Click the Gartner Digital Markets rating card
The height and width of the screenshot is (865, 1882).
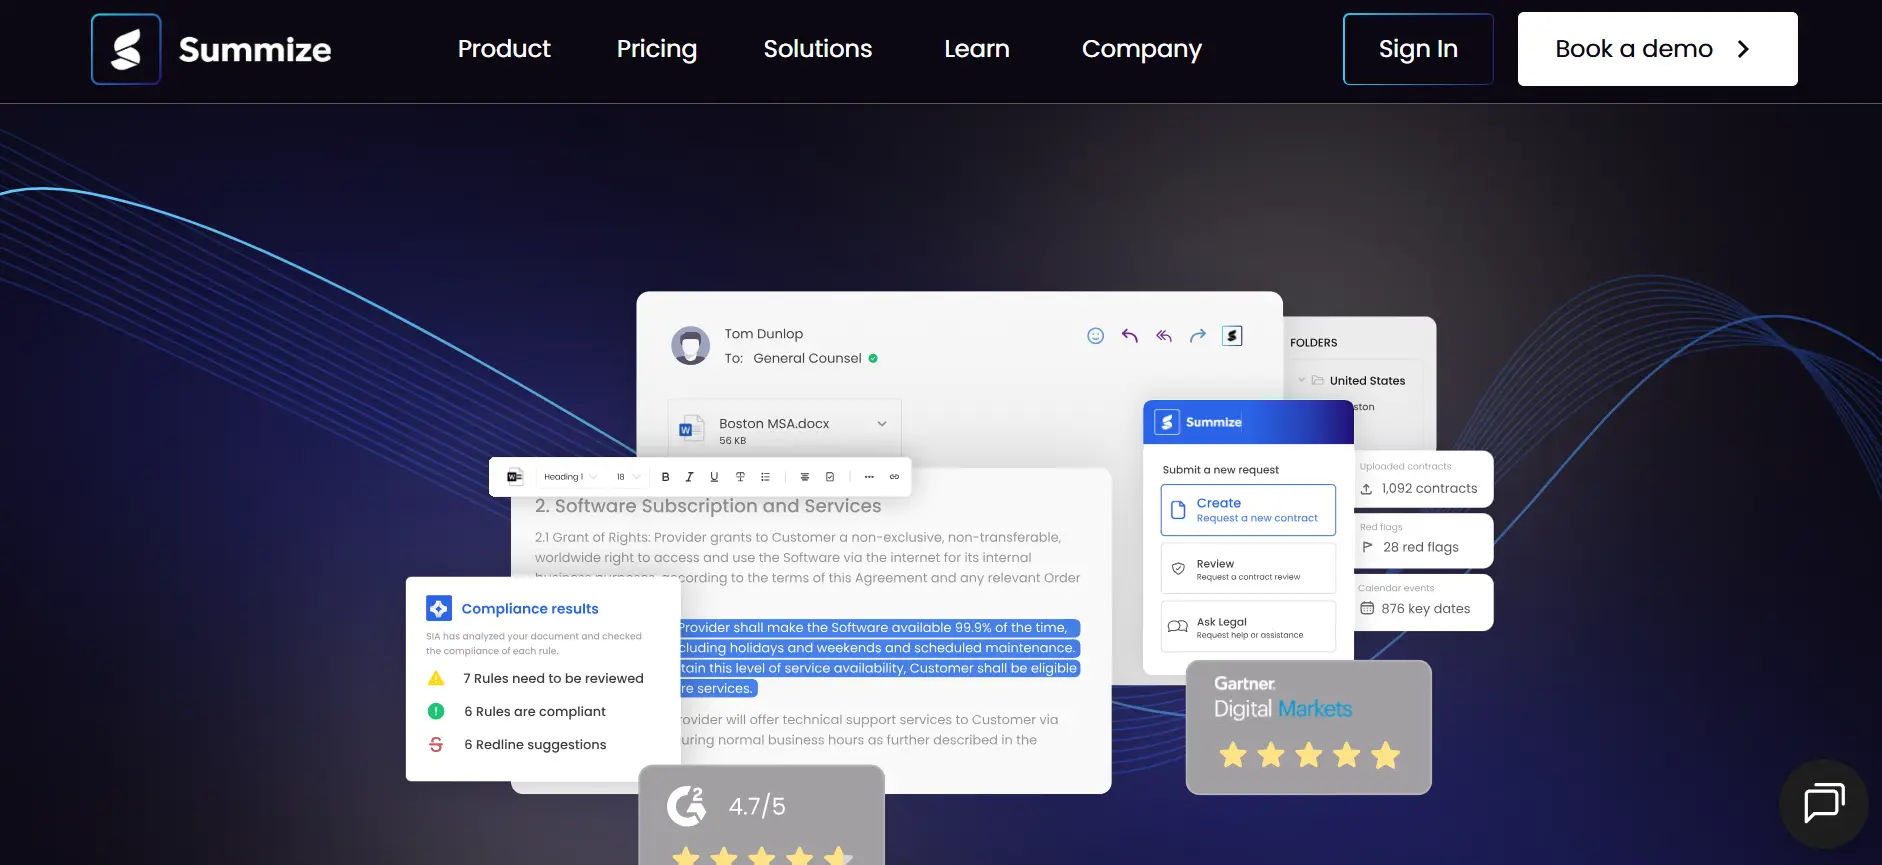1309,727
